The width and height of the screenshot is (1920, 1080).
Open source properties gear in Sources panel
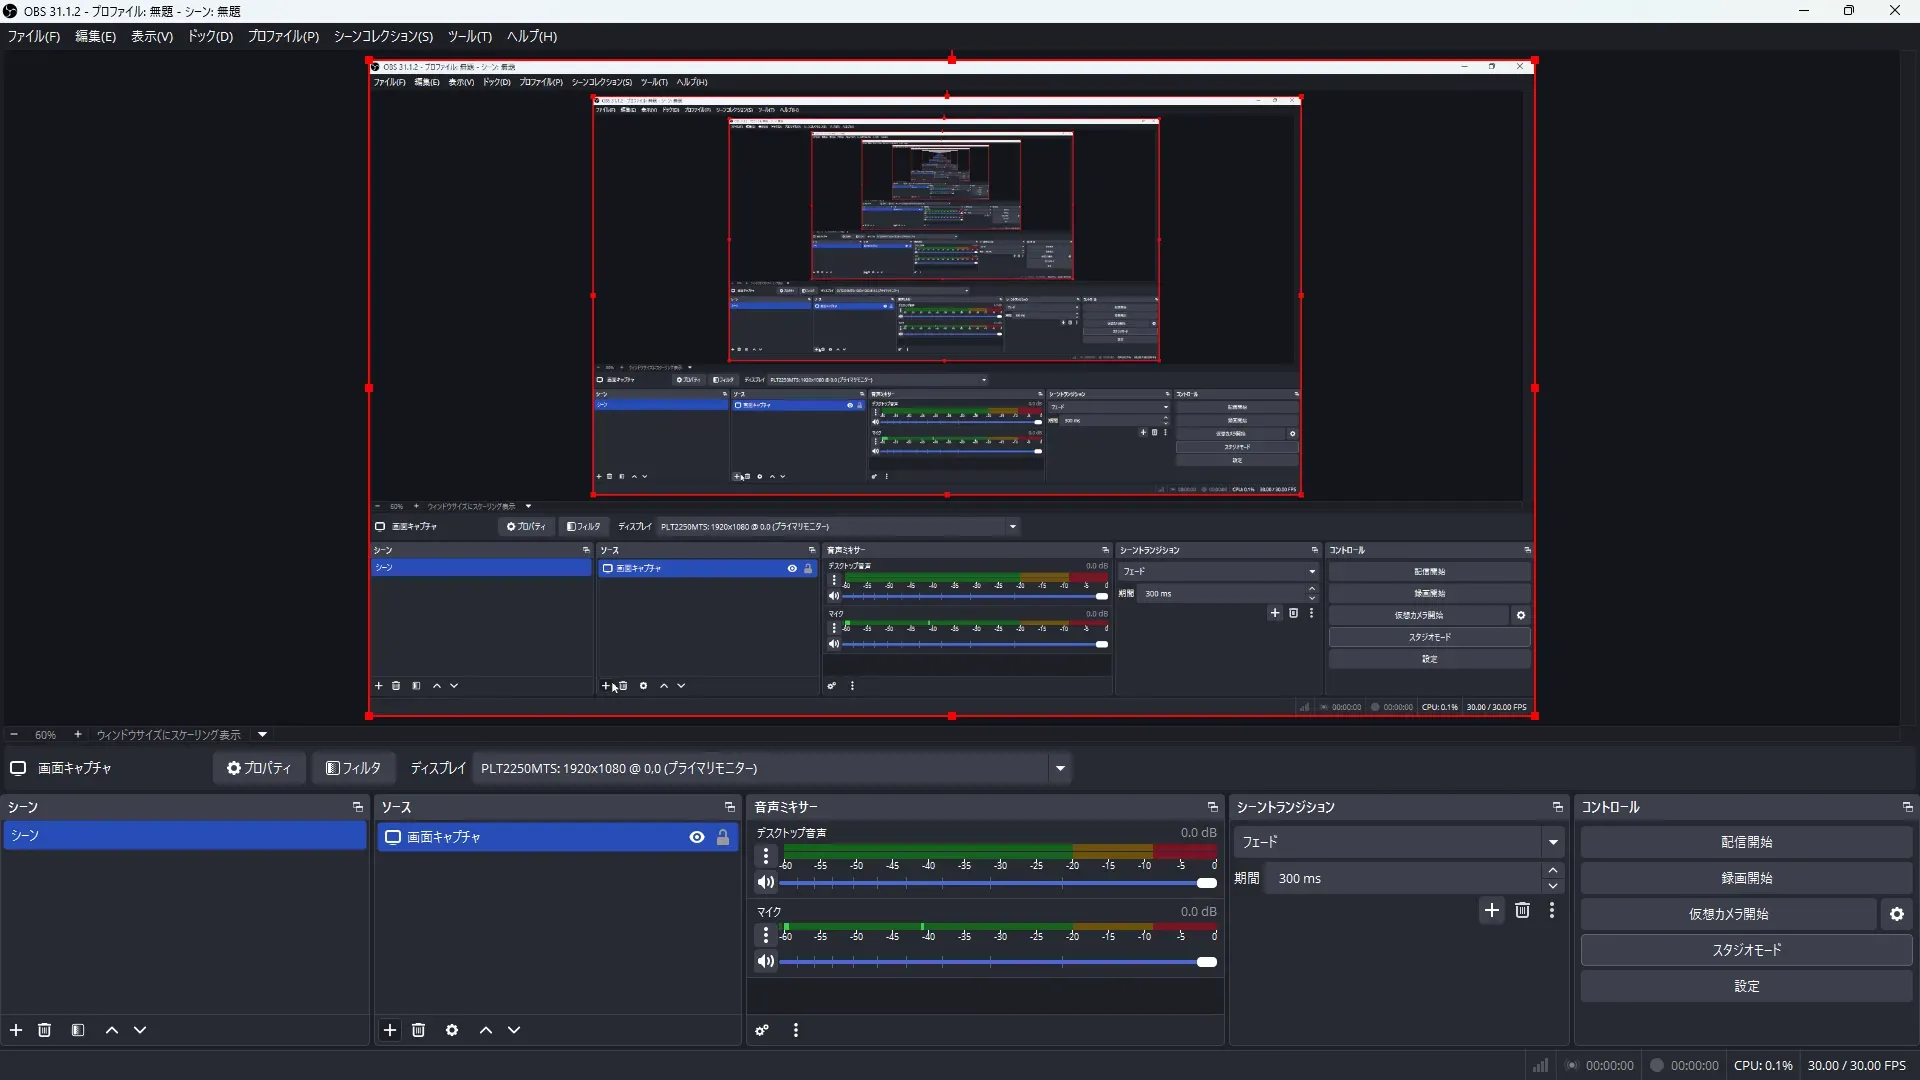452,1030
